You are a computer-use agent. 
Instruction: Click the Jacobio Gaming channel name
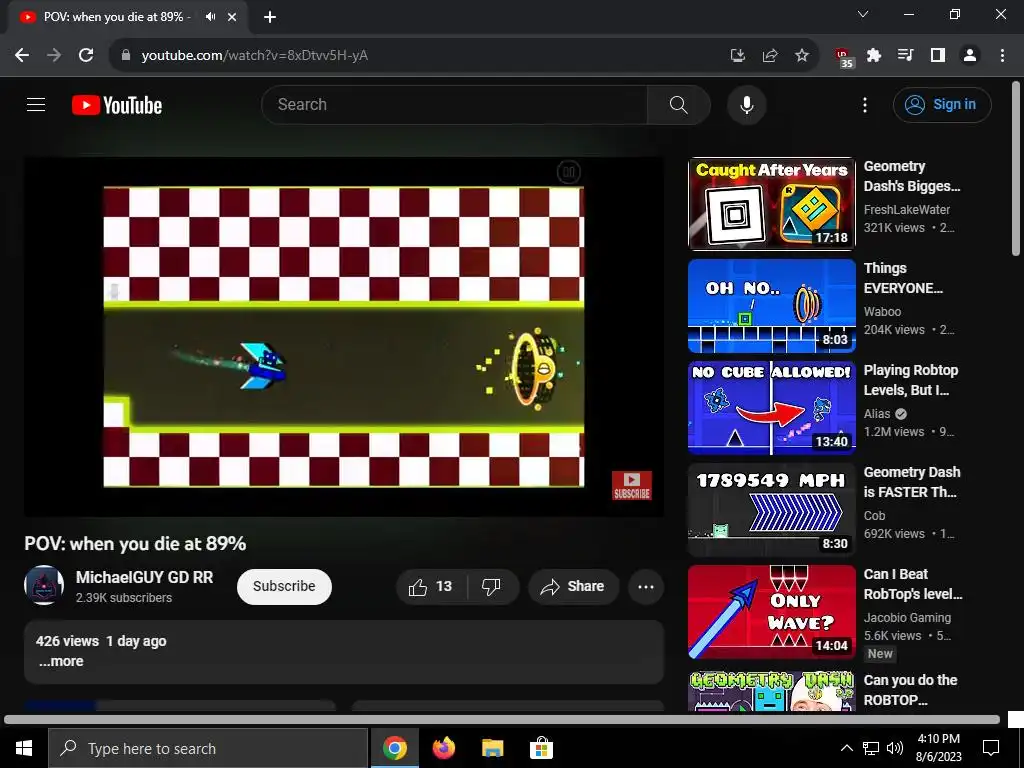(x=907, y=617)
